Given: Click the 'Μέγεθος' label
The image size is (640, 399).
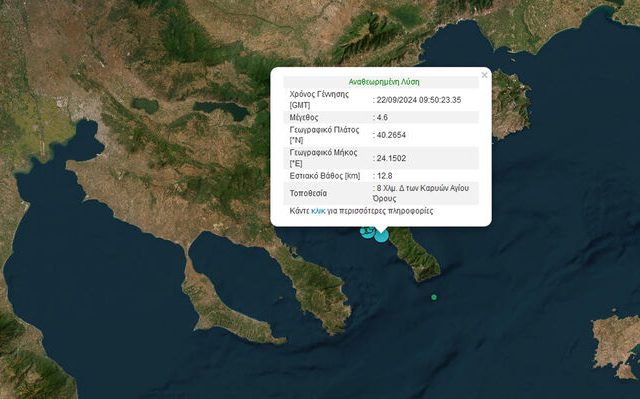Looking at the screenshot, I should (x=304, y=117).
